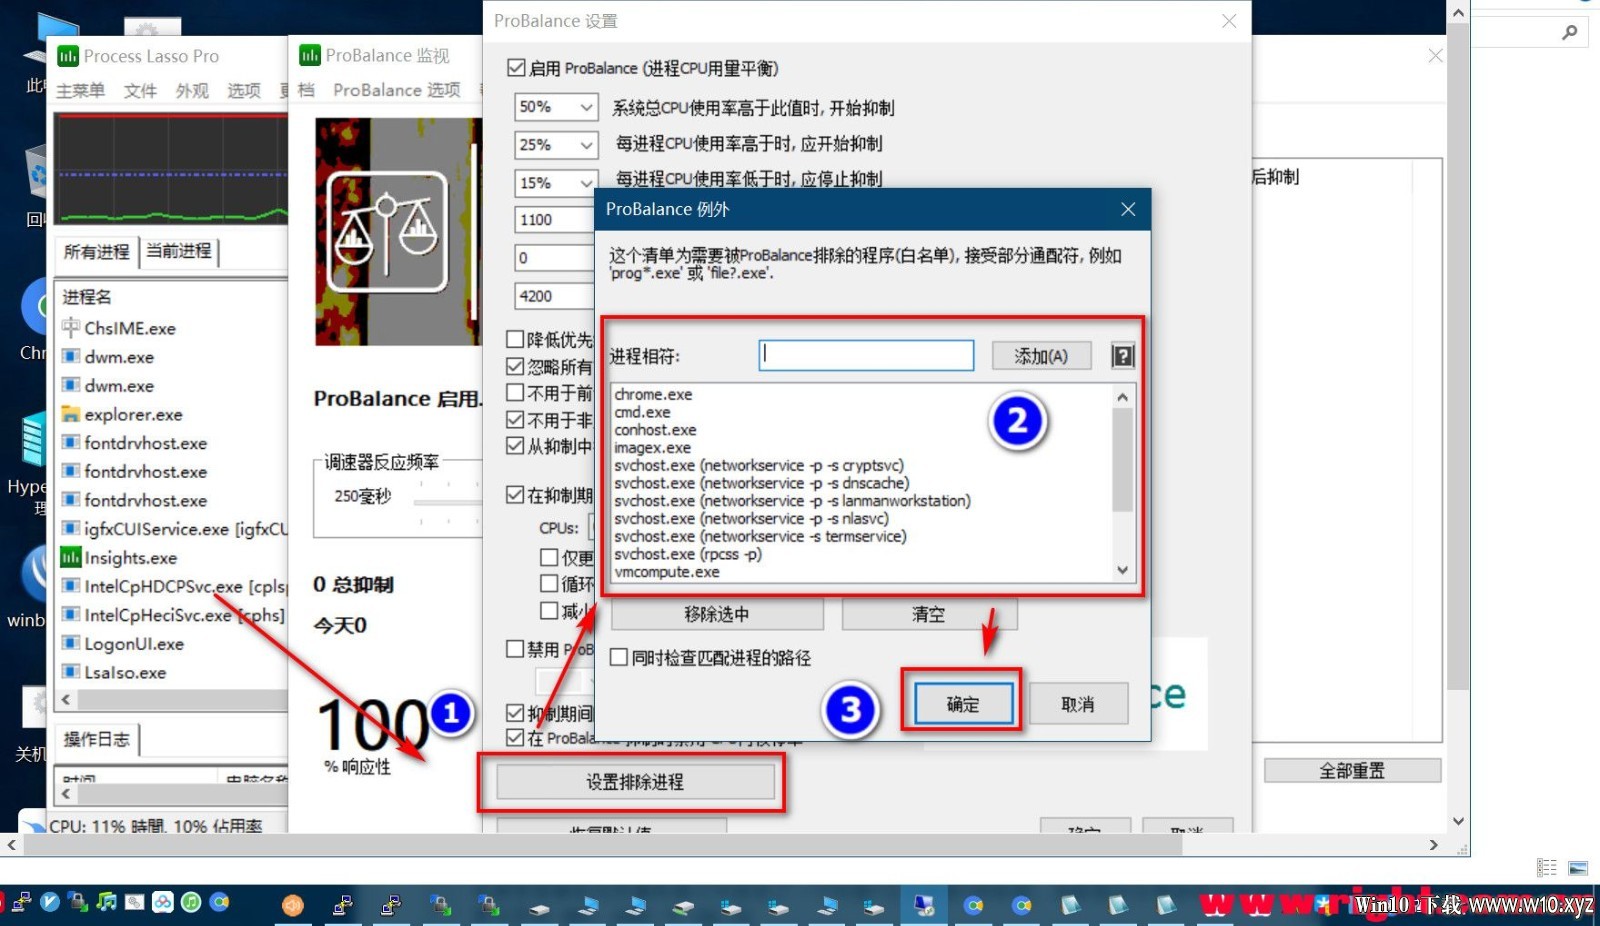Click the help question-mark icon beside 添加(A)

[1123, 356]
